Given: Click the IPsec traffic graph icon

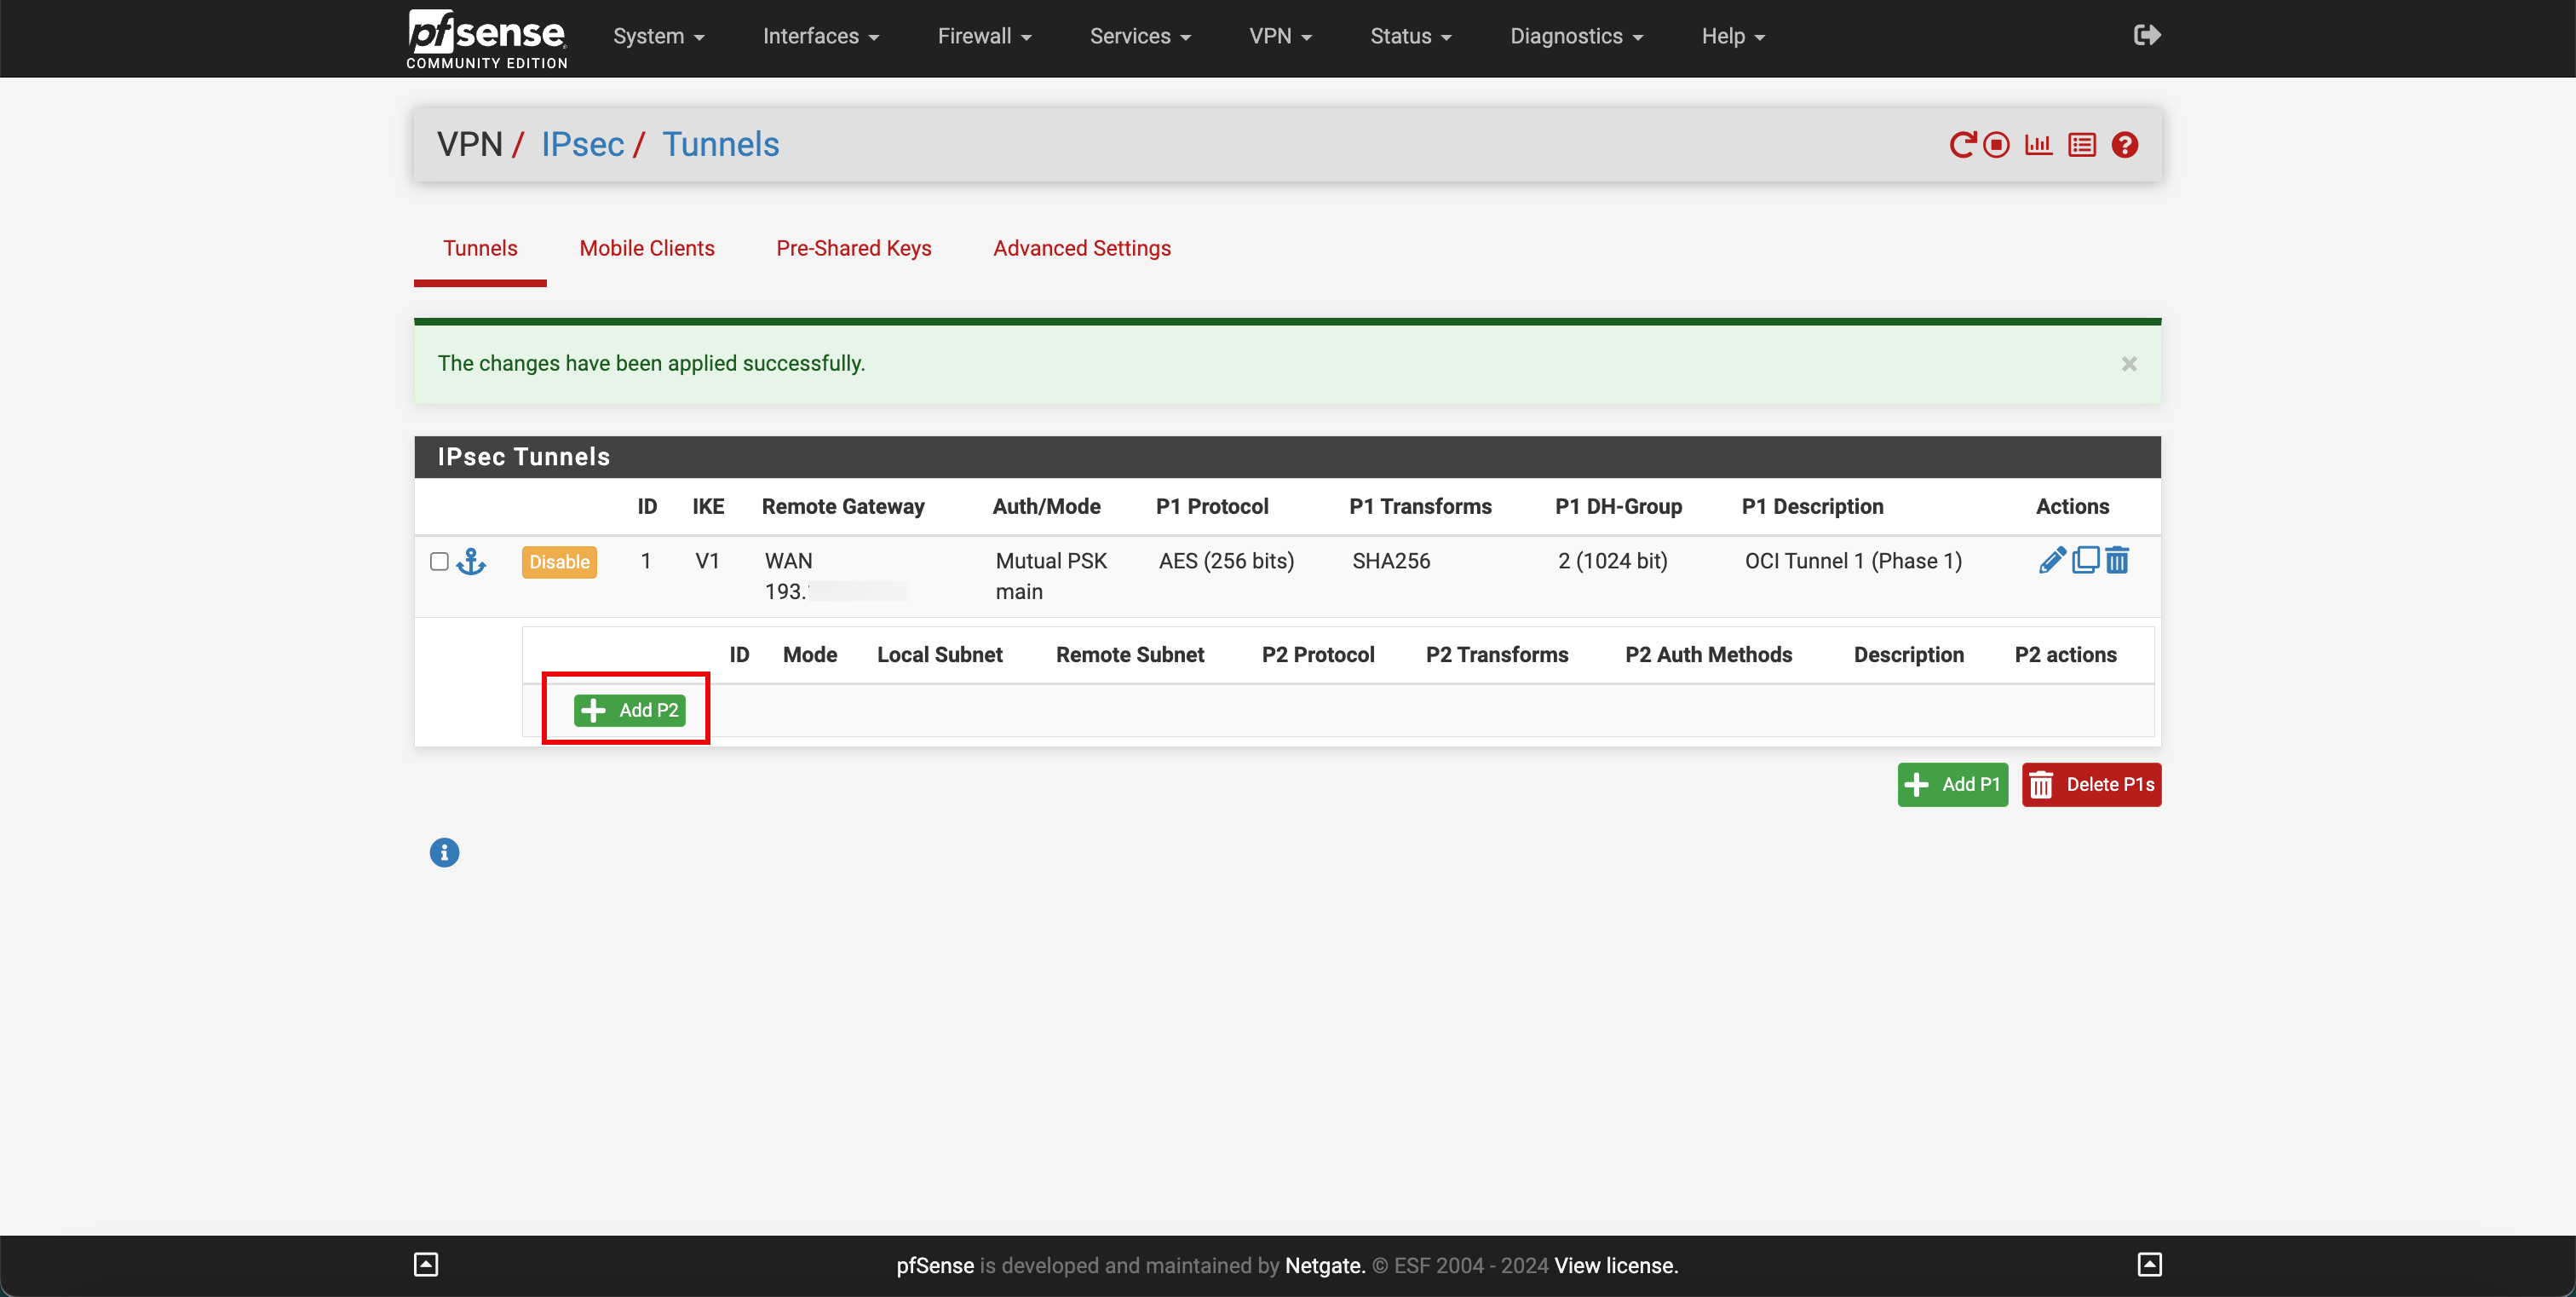Looking at the screenshot, I should (2038, 144).
